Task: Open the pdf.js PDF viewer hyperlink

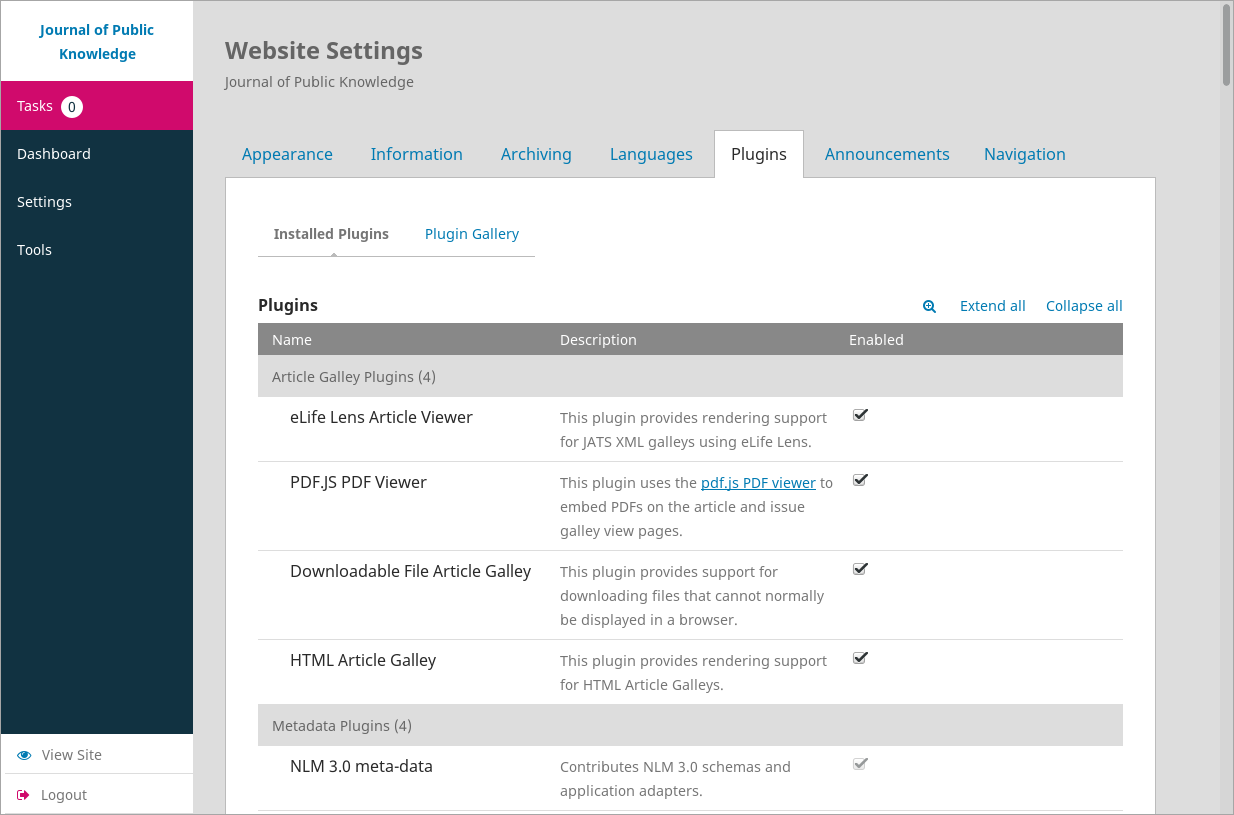Action: point(758,482)
